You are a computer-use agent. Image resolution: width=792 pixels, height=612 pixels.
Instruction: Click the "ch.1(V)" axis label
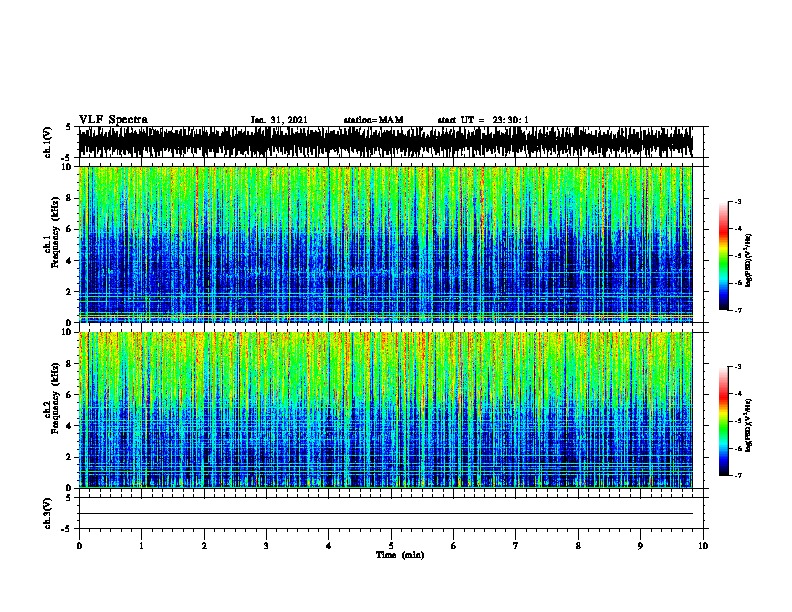48,142
